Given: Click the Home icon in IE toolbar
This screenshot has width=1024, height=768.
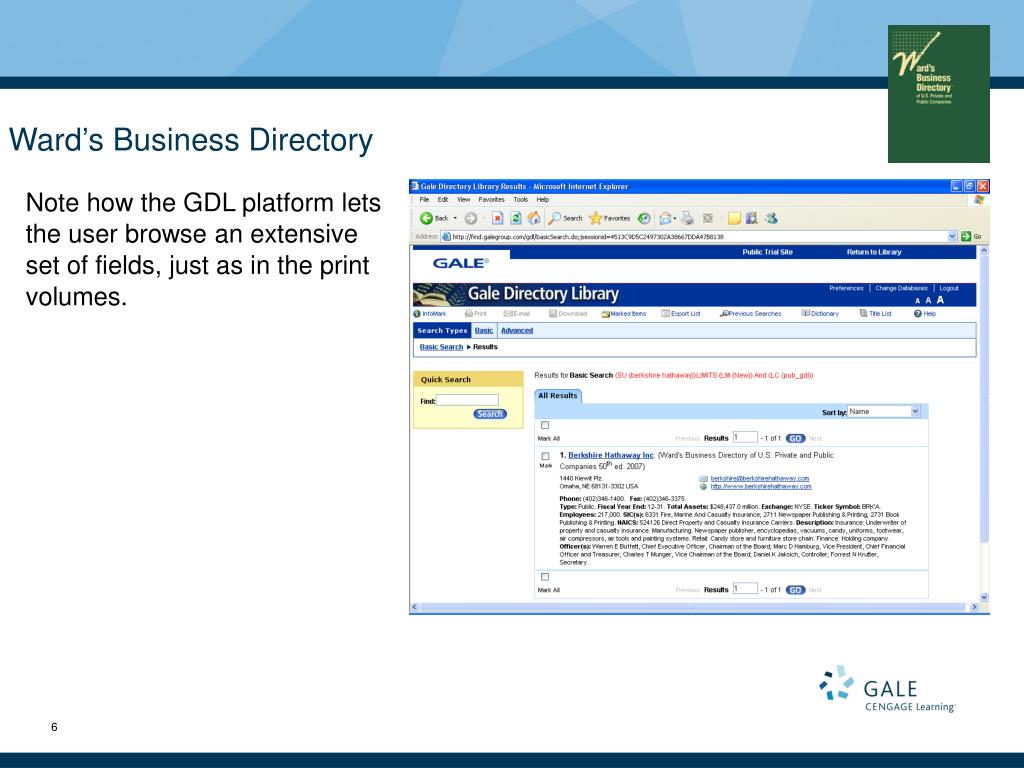Looking at the screenshot, I should tap(534, 218).
